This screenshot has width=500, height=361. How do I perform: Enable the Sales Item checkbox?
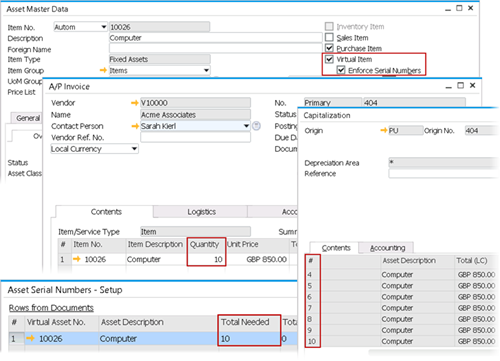pyautogui.click(x=329, y=37)
